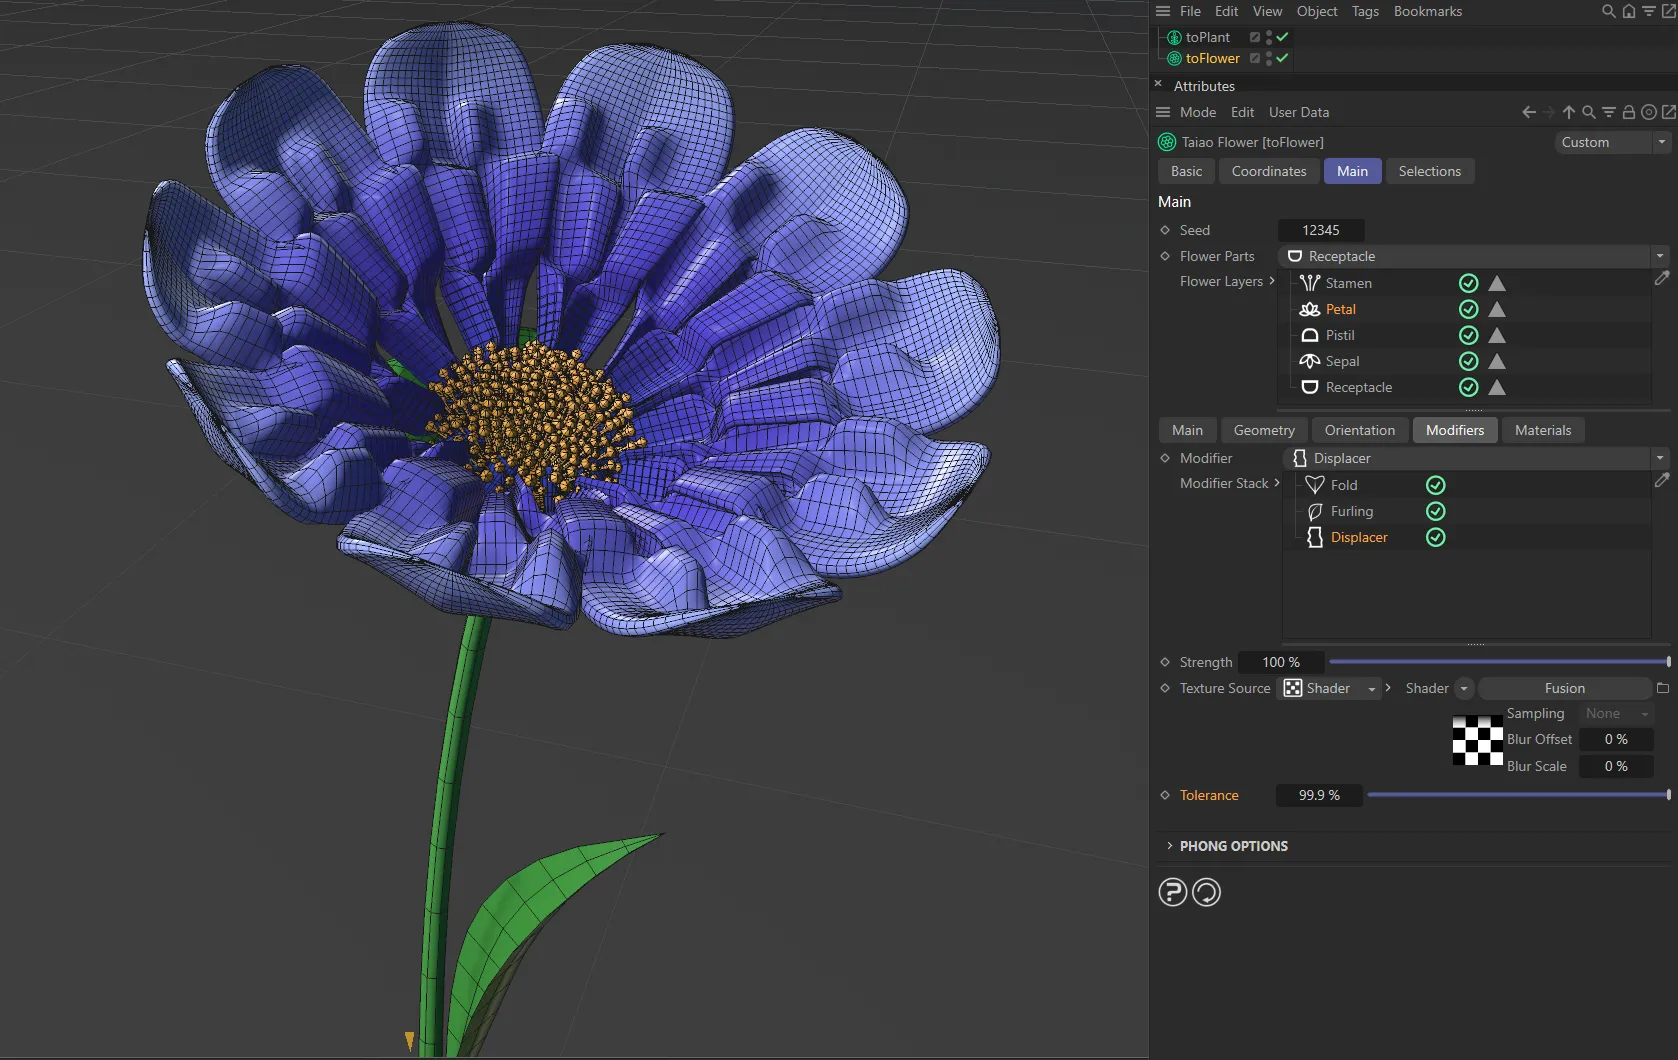Viewport: 1678px width, 1060px height.
Task: Open the search icon in the Attributes panel
Action: coord(1588,112)
